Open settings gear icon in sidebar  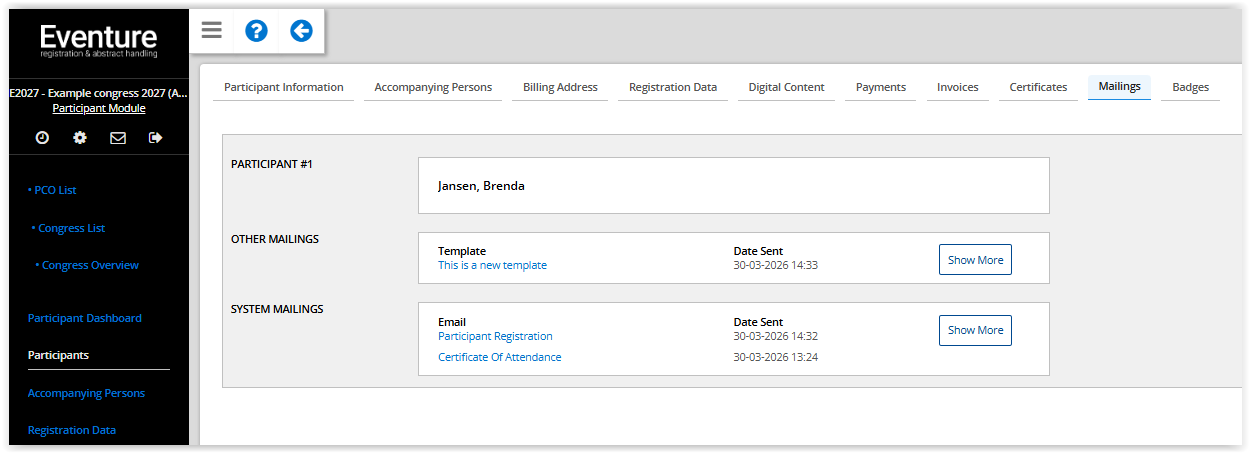point(80,138)
